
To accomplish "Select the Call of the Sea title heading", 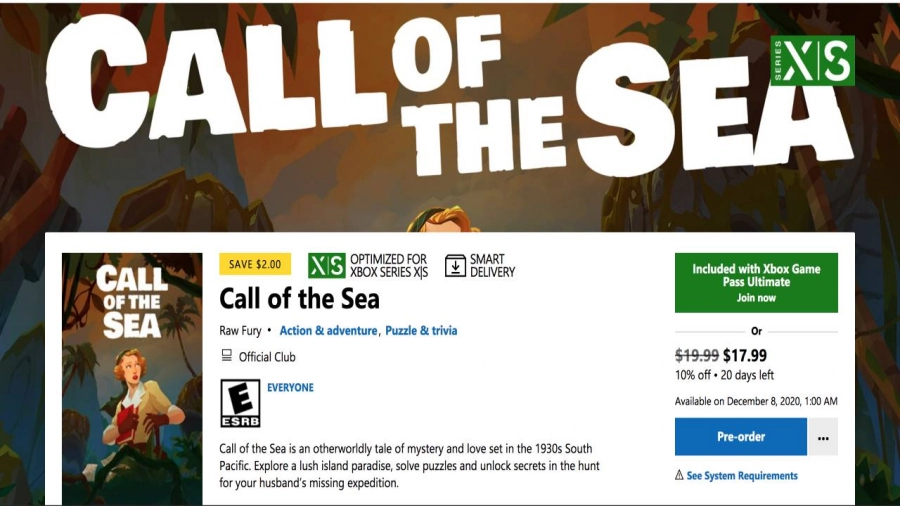I will (x=299, y=299).
